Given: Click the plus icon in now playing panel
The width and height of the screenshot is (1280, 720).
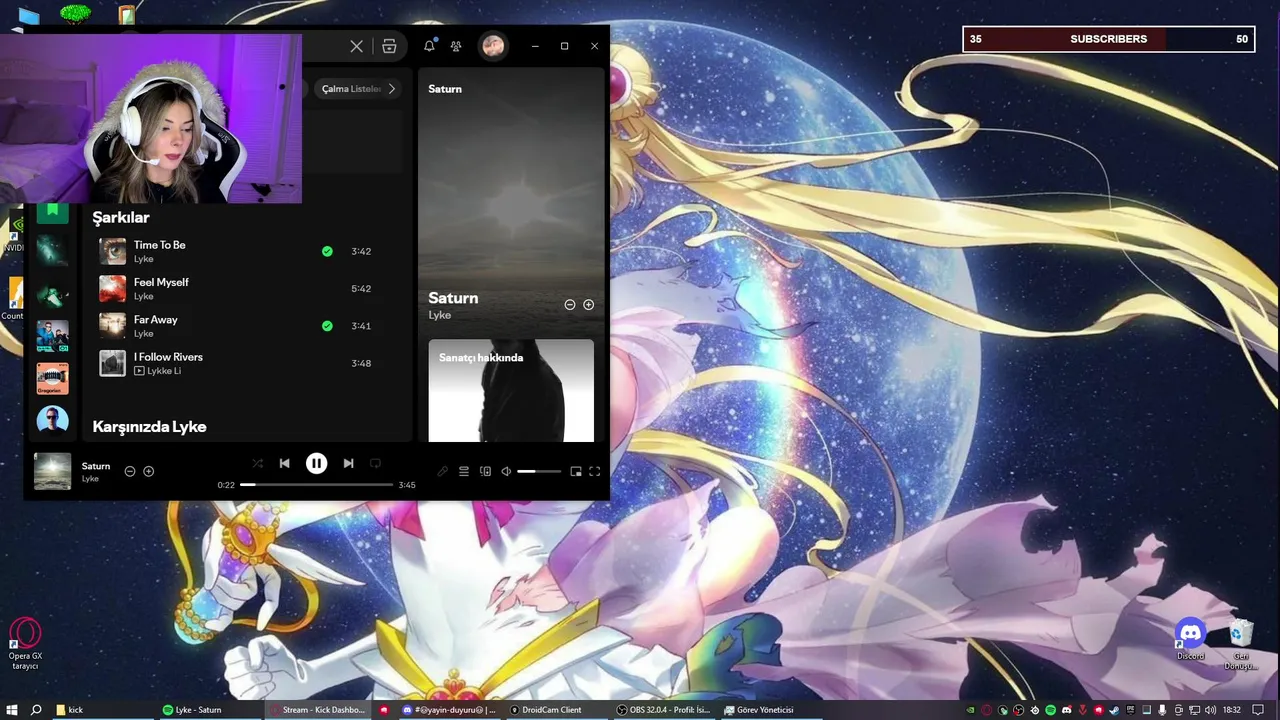Looking at the screenshot, I should 588,305.
